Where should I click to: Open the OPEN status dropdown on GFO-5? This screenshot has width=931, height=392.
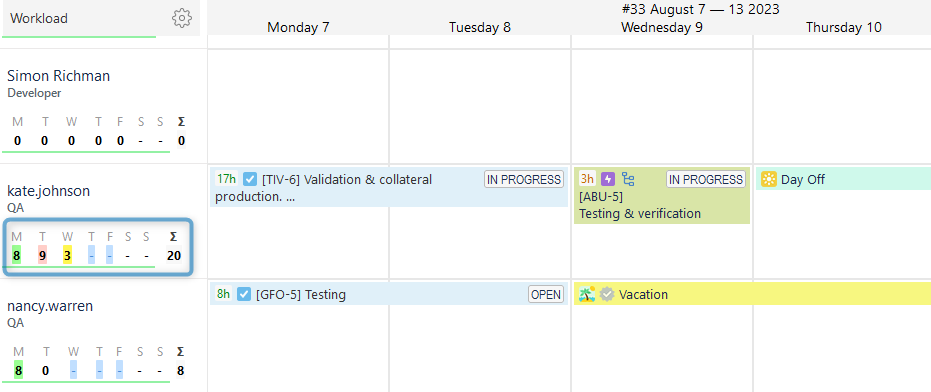tap(546, 294)
